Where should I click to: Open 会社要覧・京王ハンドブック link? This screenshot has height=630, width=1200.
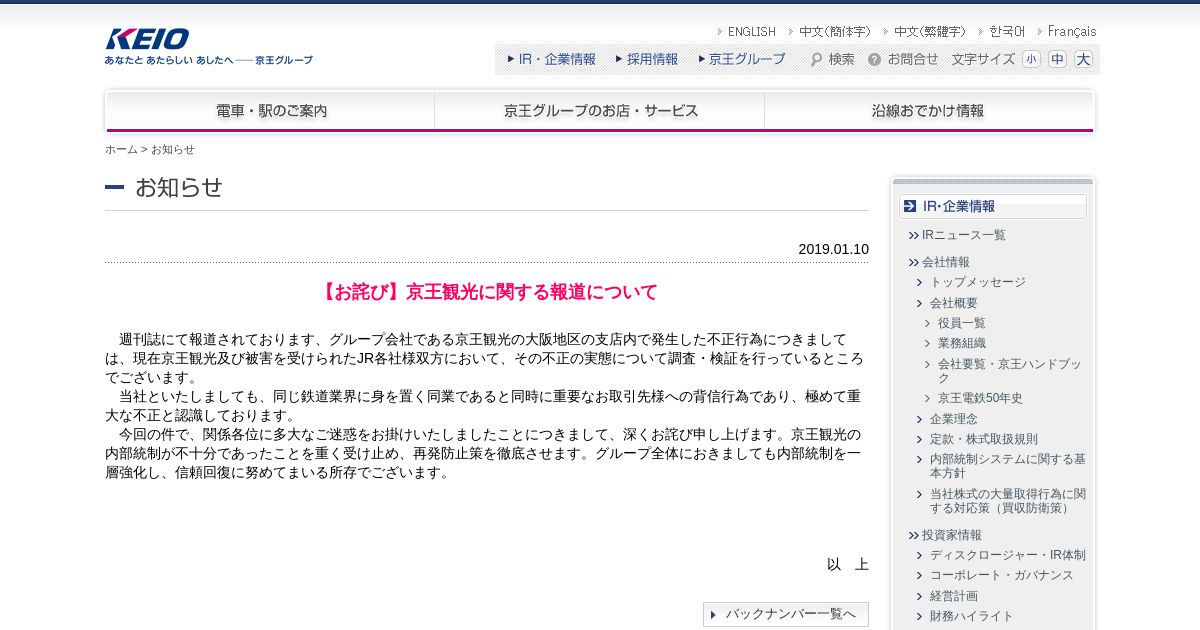click(x=1010, y=371)
